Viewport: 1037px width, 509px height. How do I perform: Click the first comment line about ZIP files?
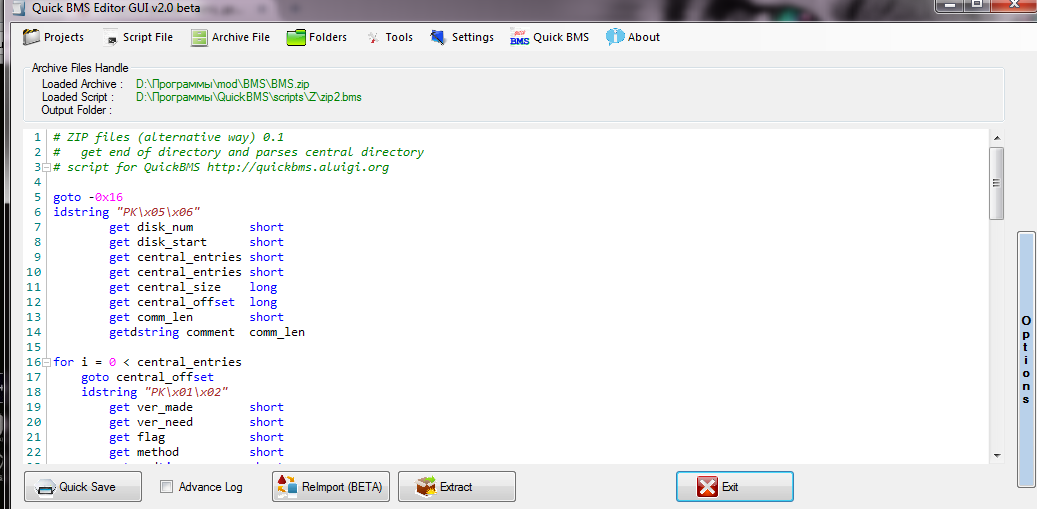pyautogui.click(x=169, y=137)
